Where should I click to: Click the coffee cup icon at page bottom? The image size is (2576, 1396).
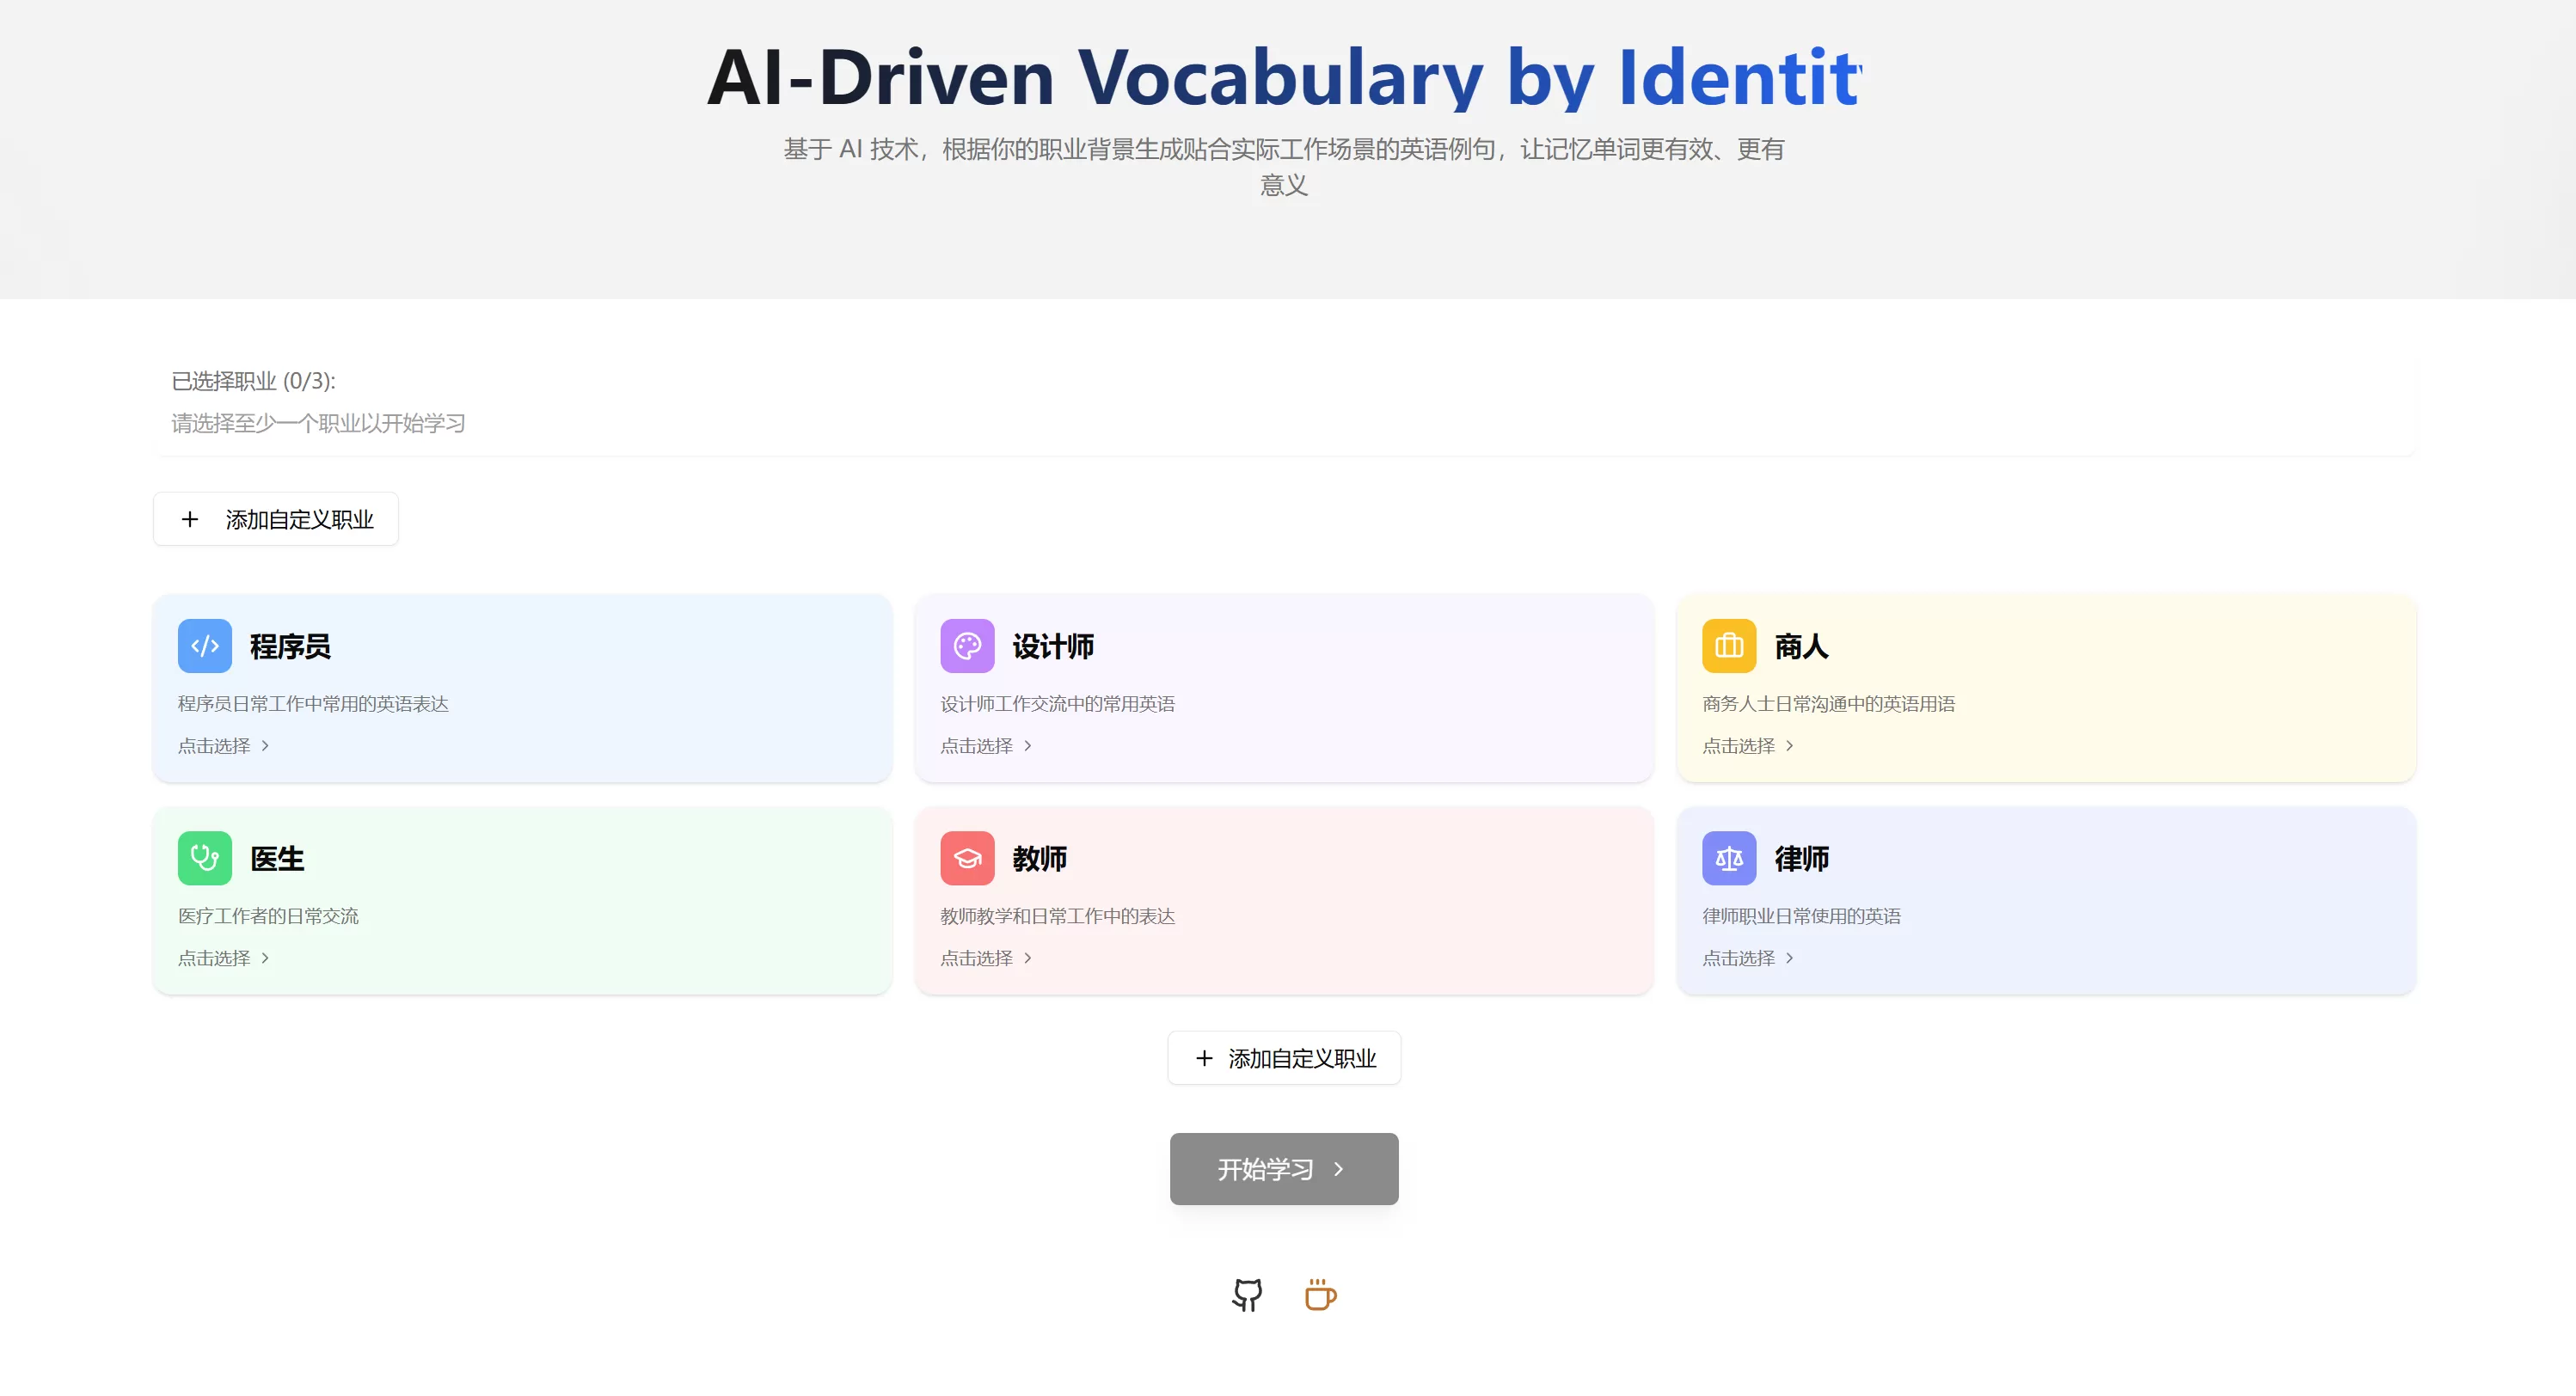[1319, 1294]
